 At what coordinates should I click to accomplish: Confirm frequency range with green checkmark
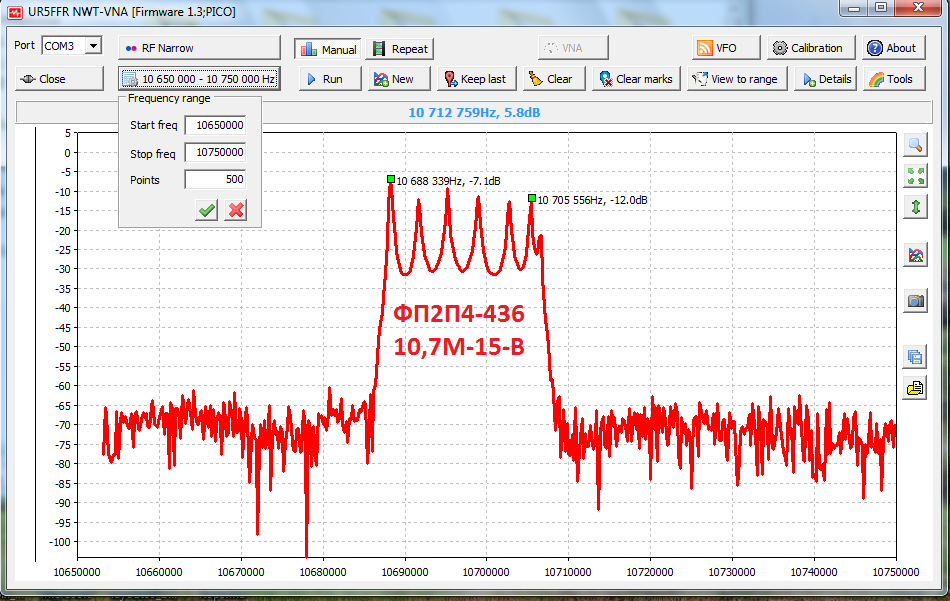(206, 210)
